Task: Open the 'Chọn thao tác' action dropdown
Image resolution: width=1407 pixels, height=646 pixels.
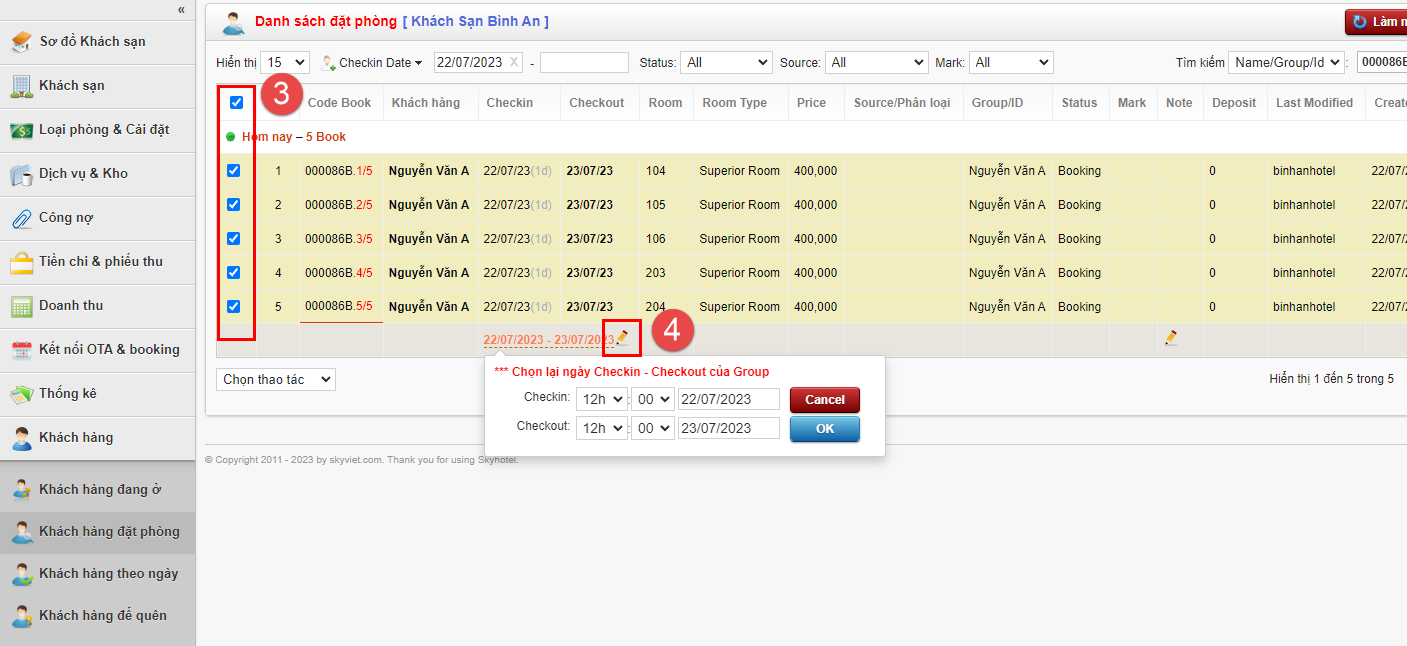Action: pyautogui.click(x=275, y=379)
